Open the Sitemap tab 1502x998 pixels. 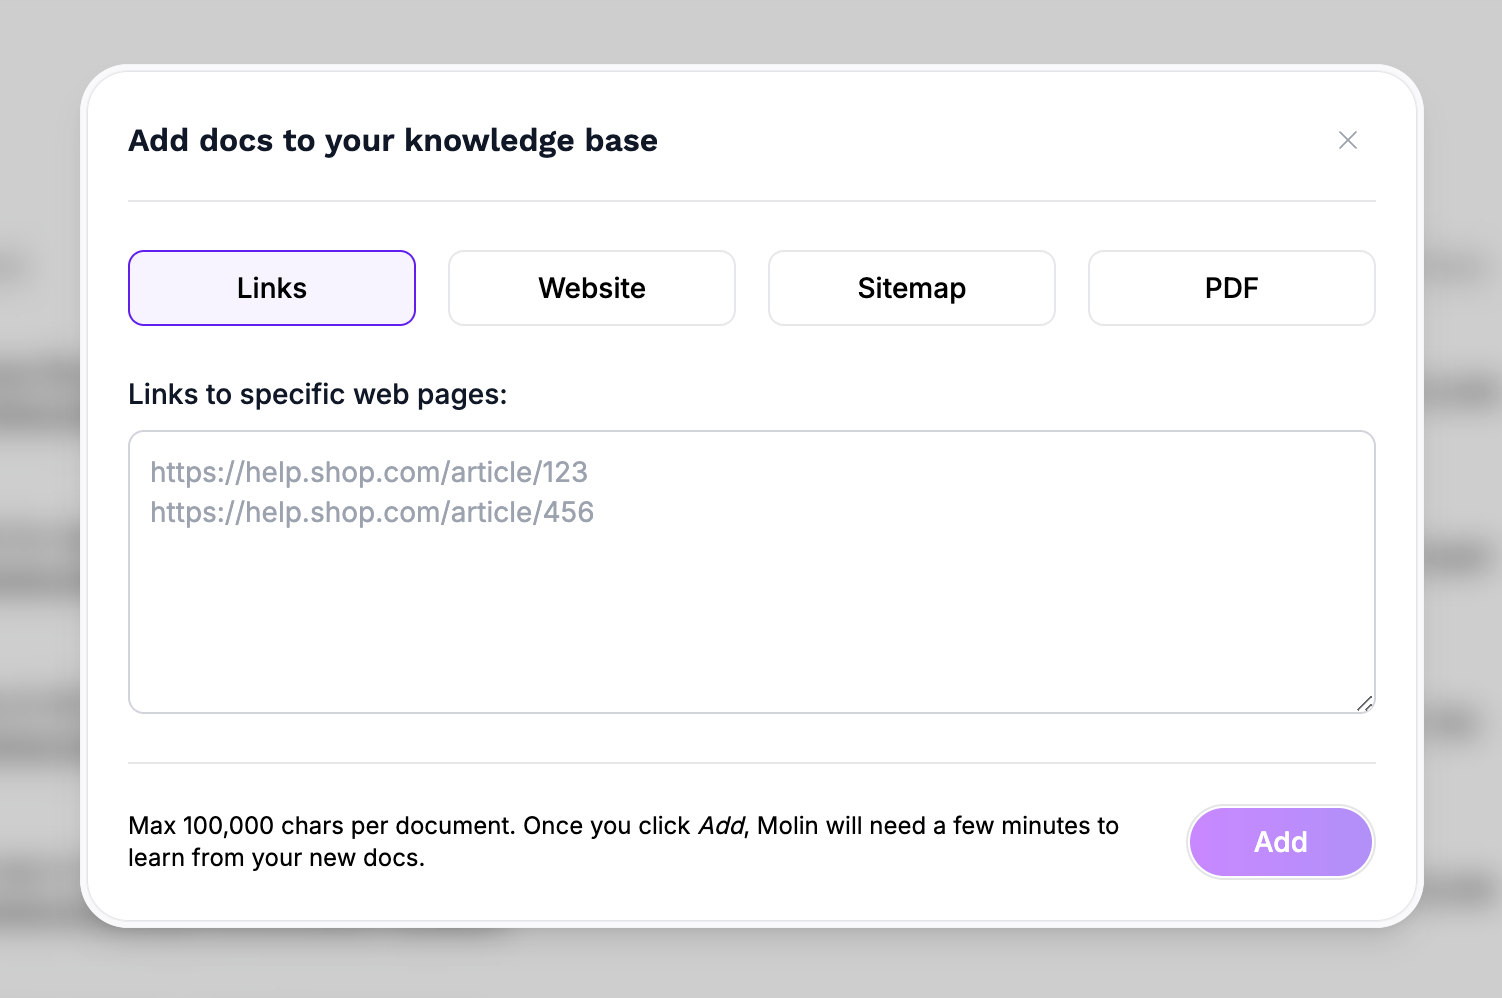coord(912,288)
